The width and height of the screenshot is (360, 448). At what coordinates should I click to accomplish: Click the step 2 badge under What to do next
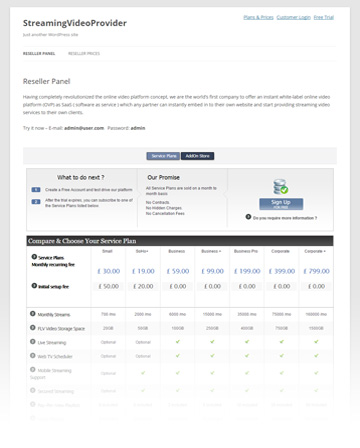pos(36,202)
